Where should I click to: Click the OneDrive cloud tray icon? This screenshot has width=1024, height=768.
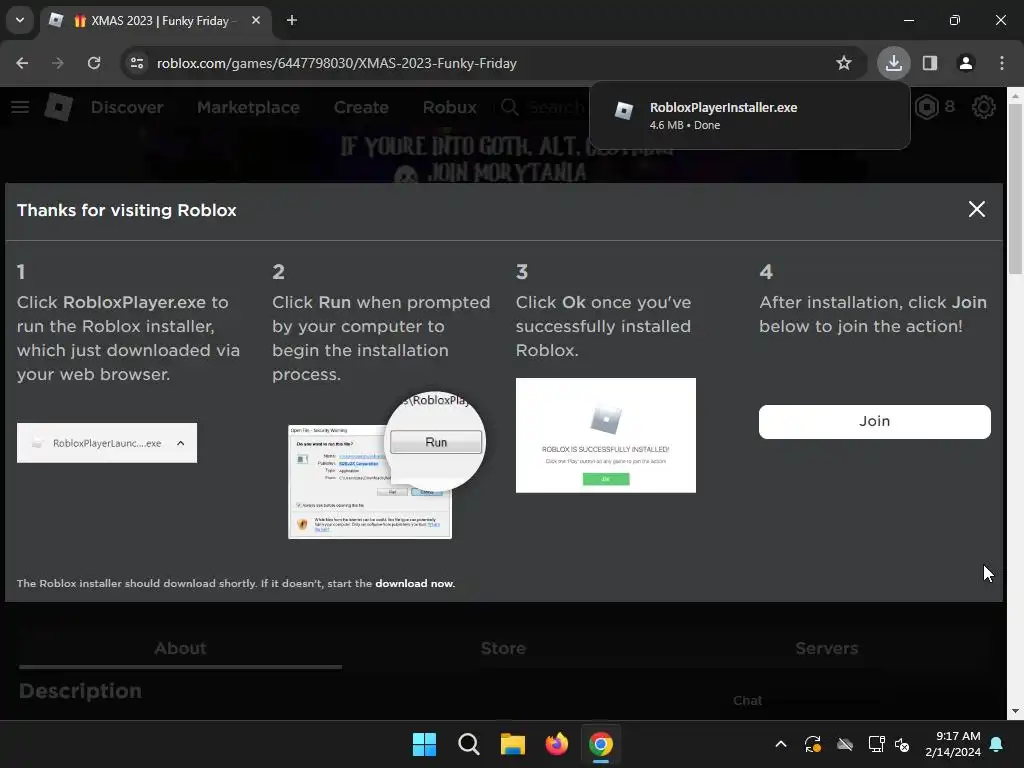click(845, 744)
